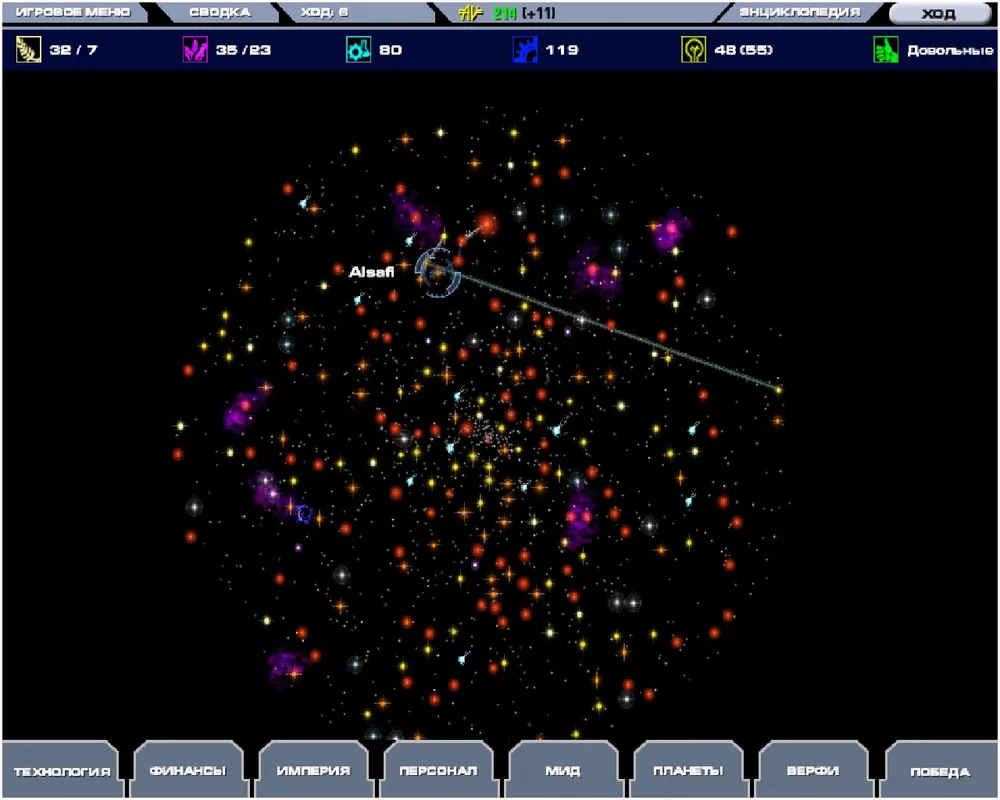The height and width of the screenshot is (800, 1000).
Task: Click the blue figure icon beside 119
Action: point(525,49)
